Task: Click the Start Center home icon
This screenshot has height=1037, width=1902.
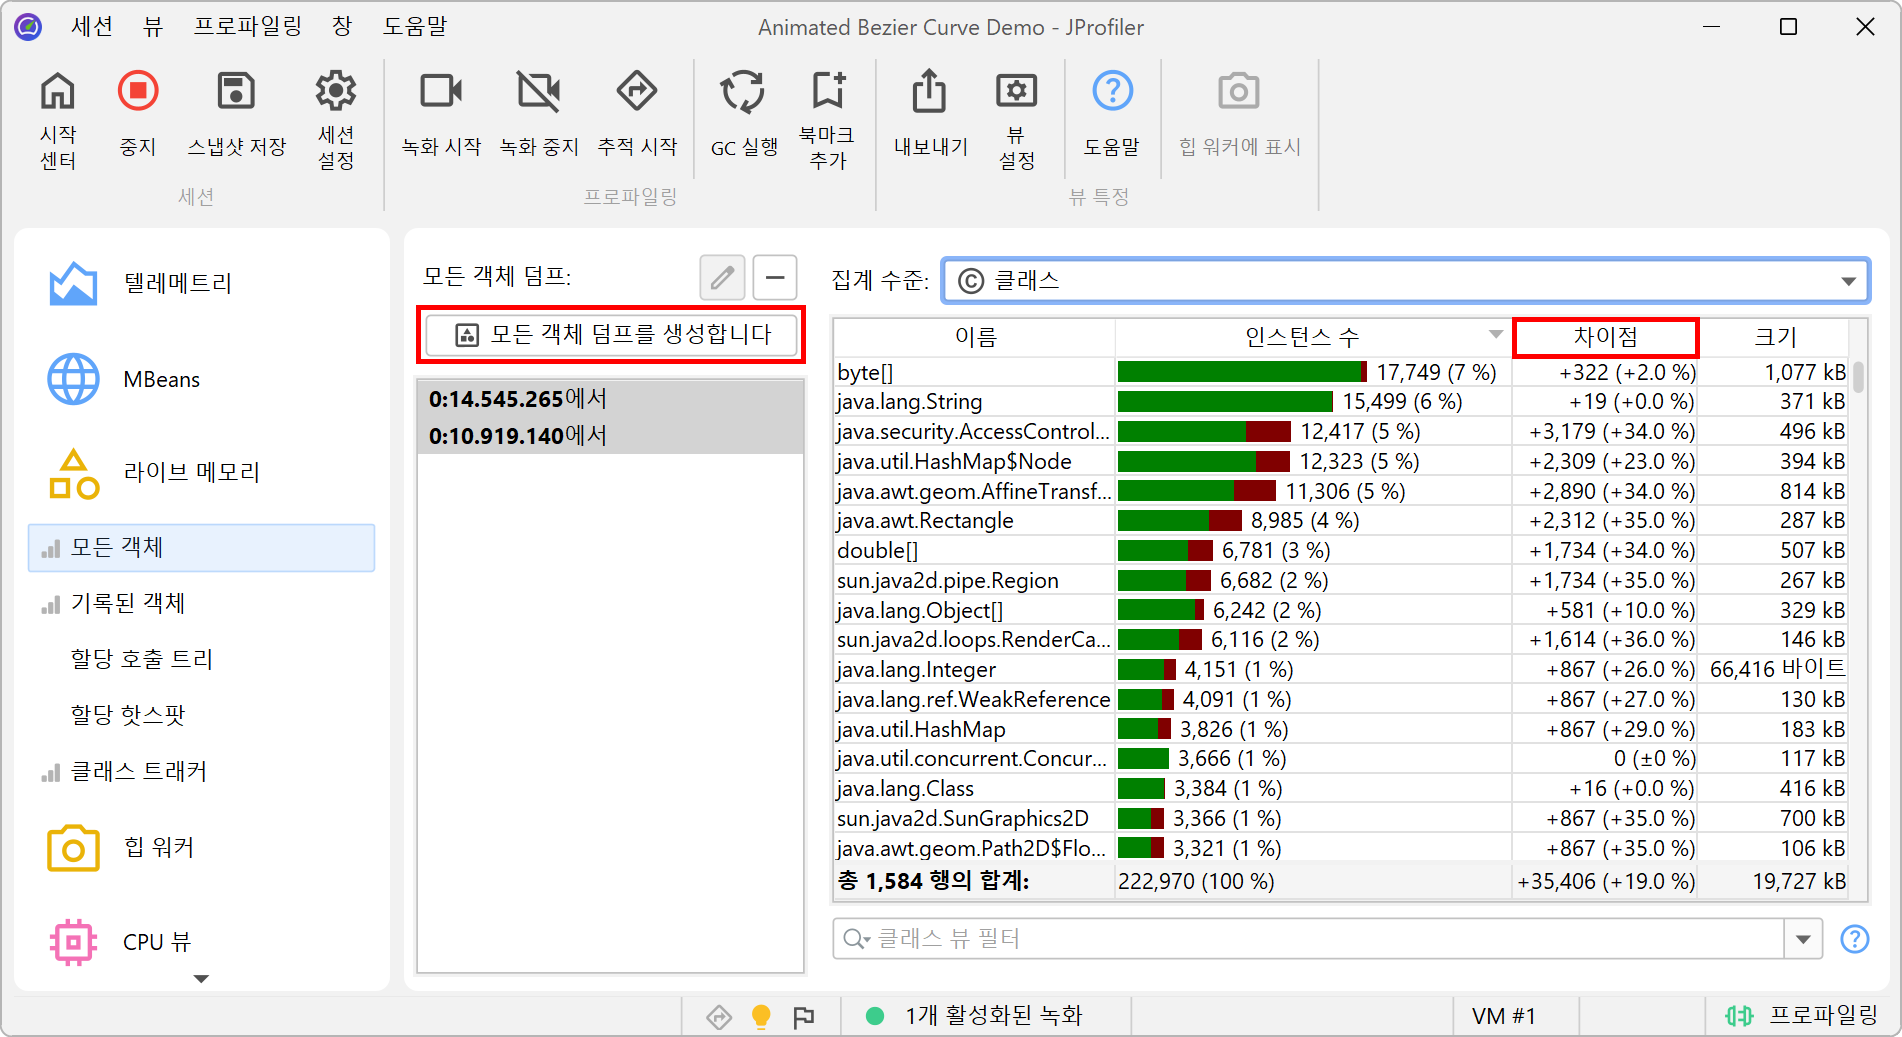Action: click(x=58, y=92)
